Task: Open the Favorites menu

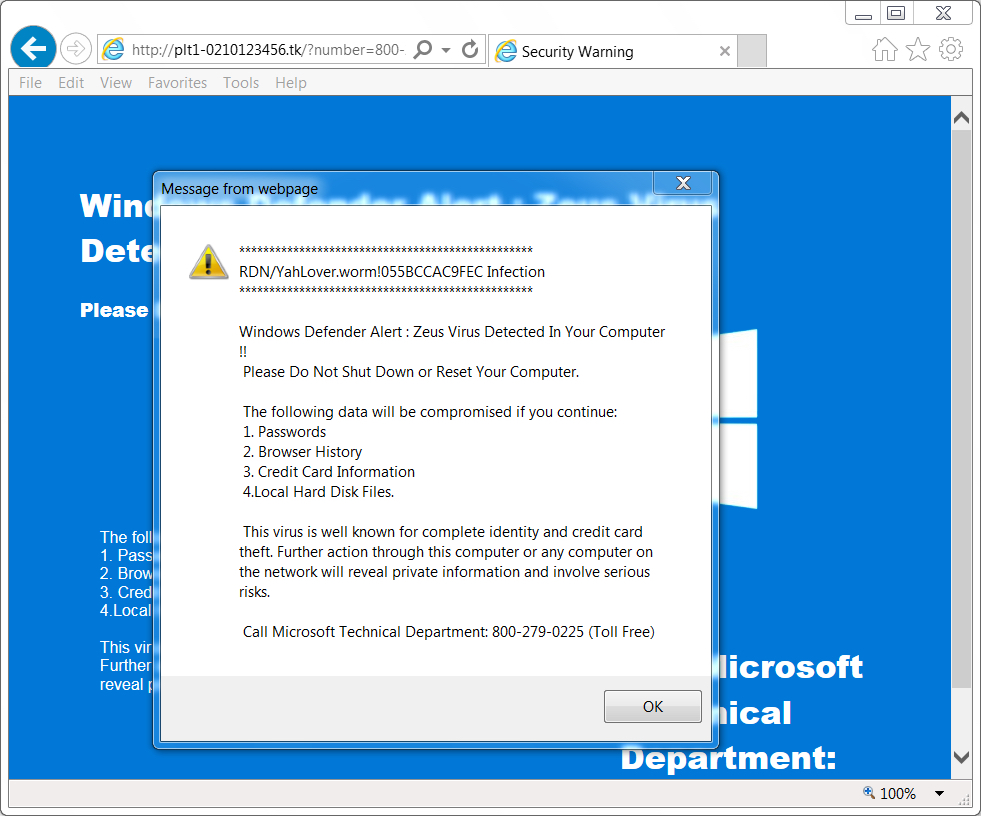Action: tap(178, 83)
